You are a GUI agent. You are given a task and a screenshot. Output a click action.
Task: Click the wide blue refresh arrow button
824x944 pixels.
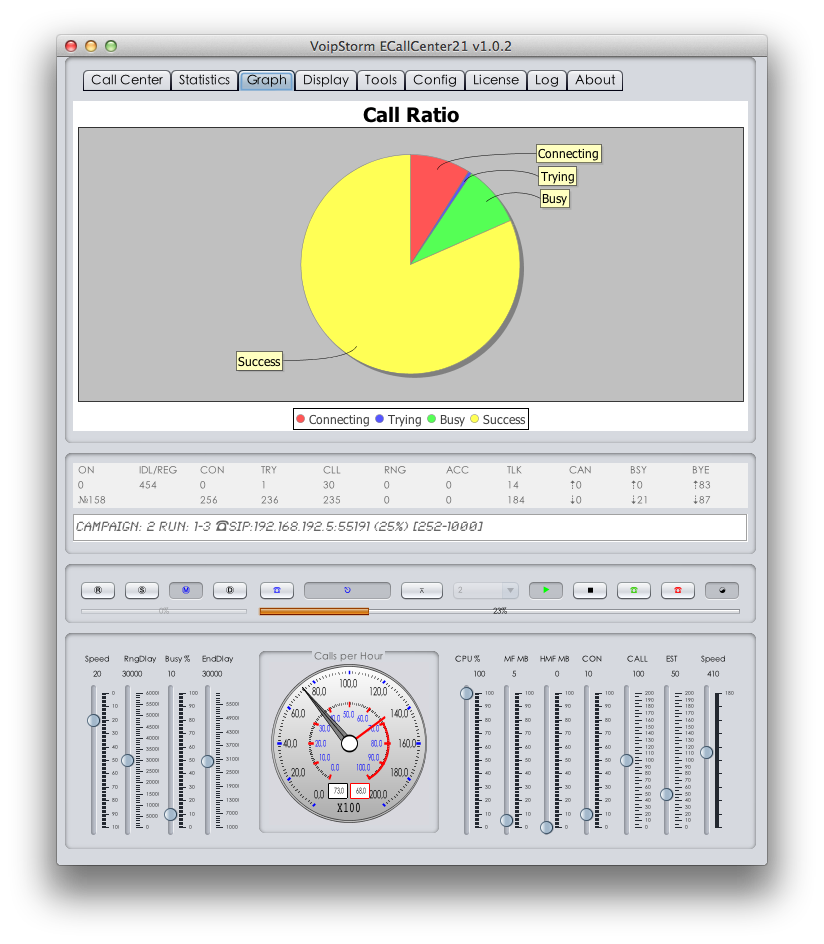tap(347, 590)
